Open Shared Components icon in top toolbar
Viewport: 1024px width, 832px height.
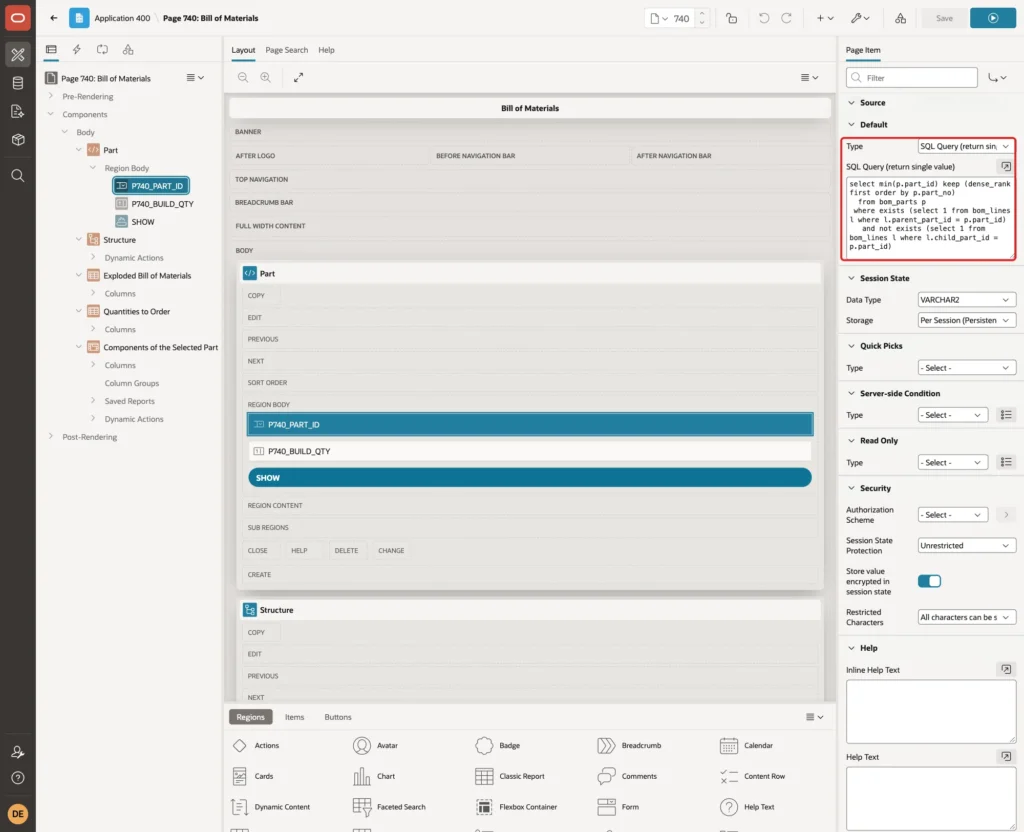(901, 18)
